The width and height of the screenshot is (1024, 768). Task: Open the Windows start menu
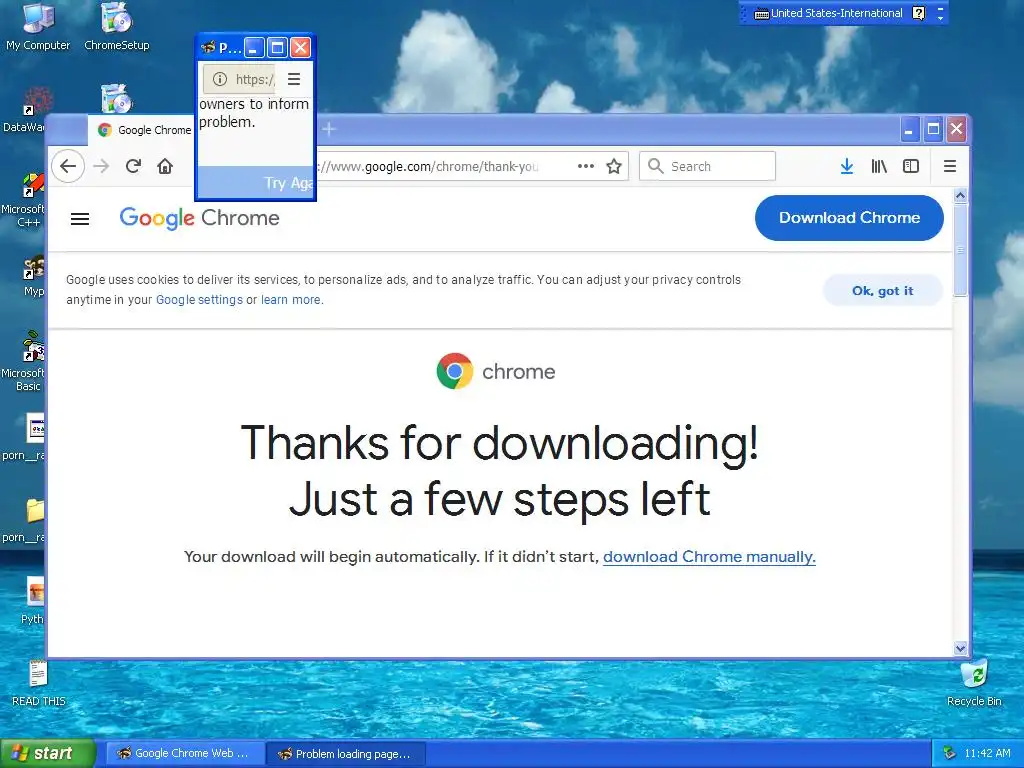(47, 753)
